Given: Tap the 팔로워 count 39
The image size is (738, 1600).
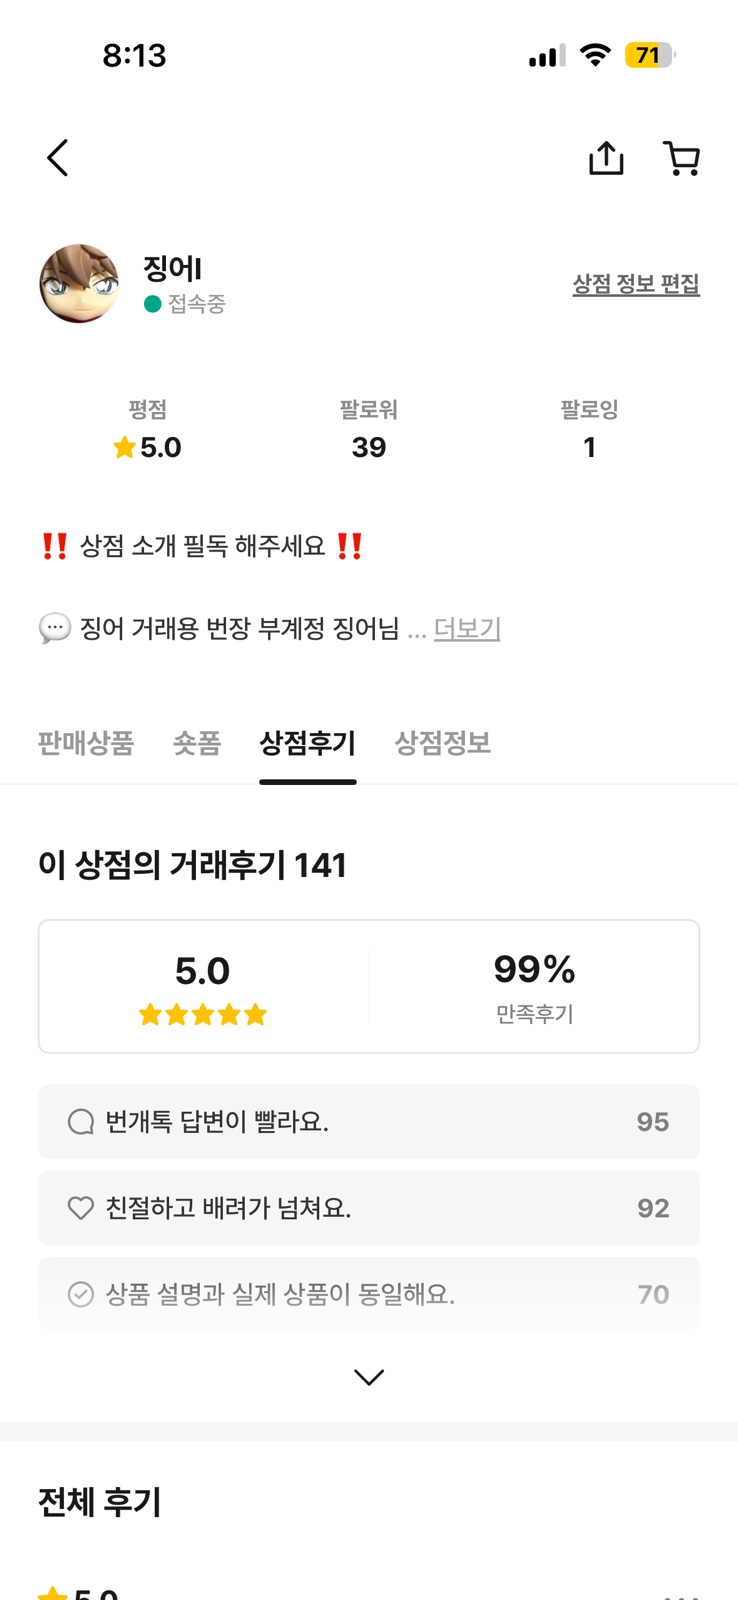Looking at the screenshot, I should (x=369, y=447).
